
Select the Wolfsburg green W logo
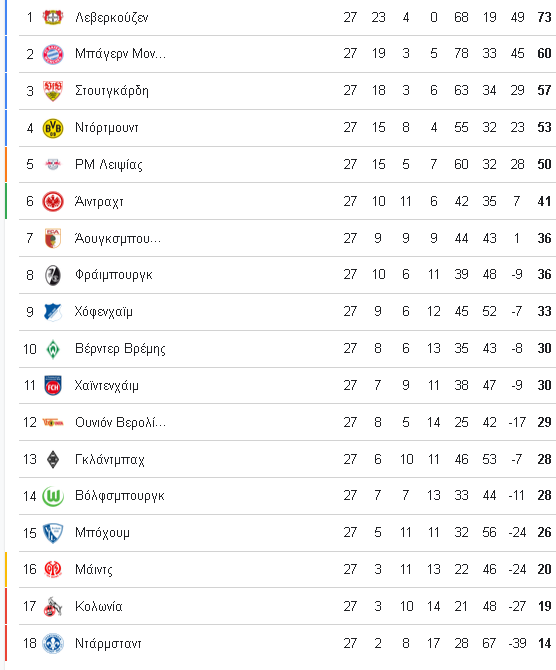53,496
